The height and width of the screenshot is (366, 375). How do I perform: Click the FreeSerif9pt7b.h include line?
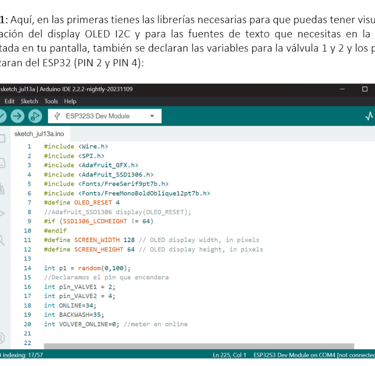[x=106, y=184]
